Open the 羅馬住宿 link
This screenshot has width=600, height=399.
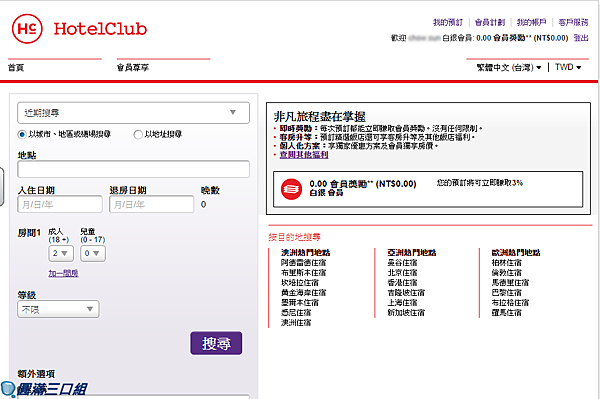(x=507, y=312)
